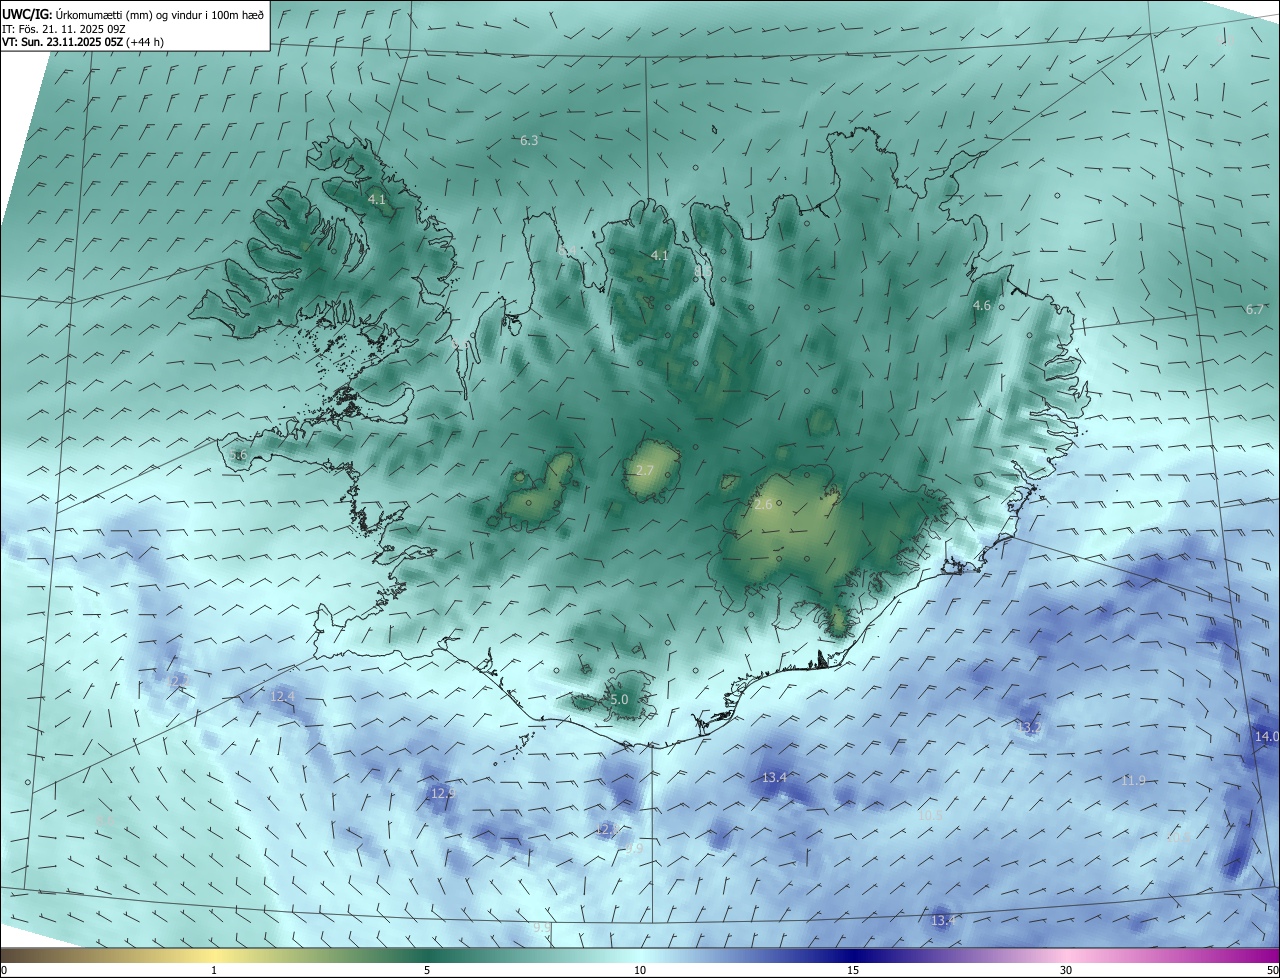Click the 11.9 value in the southeast ocean

pyautogui.click(x=1133, y=780)
